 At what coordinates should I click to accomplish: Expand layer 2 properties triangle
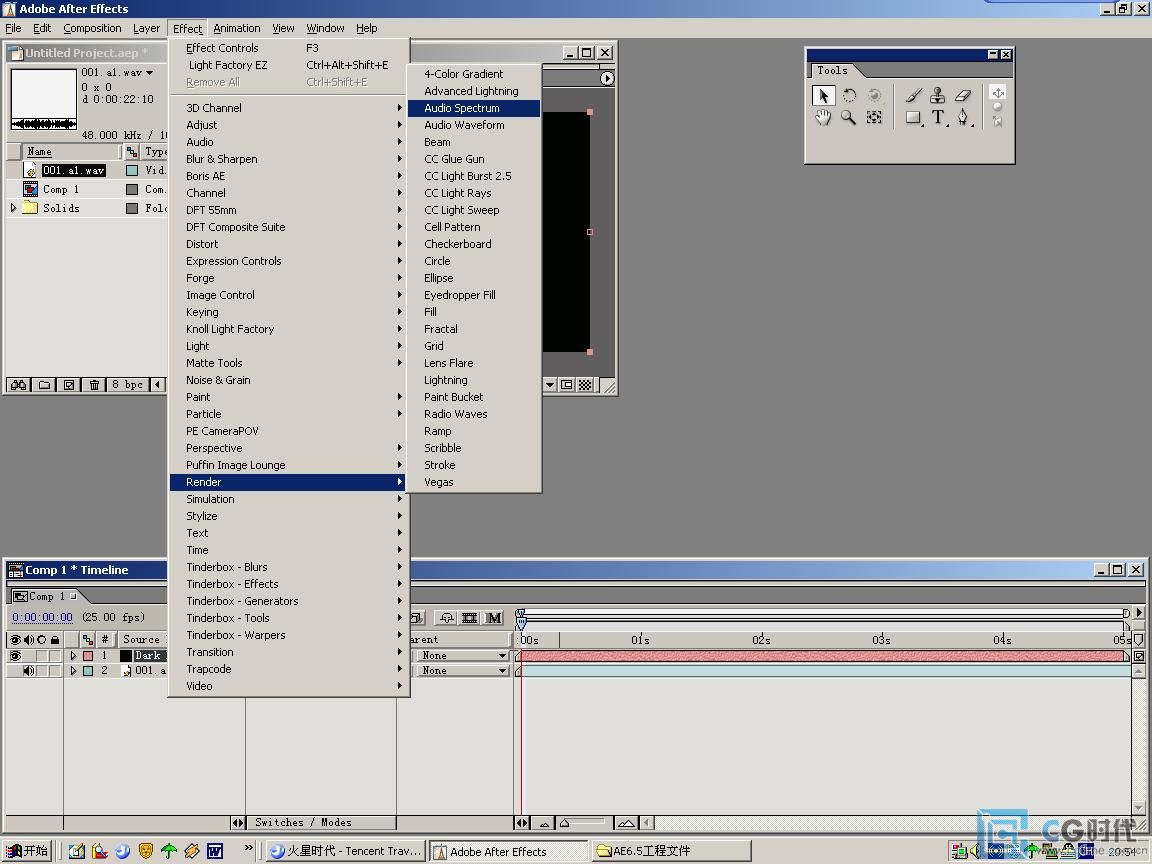(x=73, y=671)
